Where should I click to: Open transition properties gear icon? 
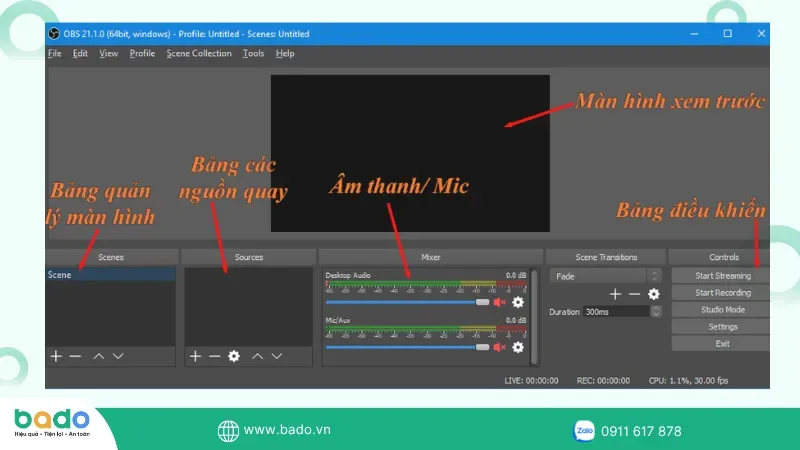[x=654, y=294]
